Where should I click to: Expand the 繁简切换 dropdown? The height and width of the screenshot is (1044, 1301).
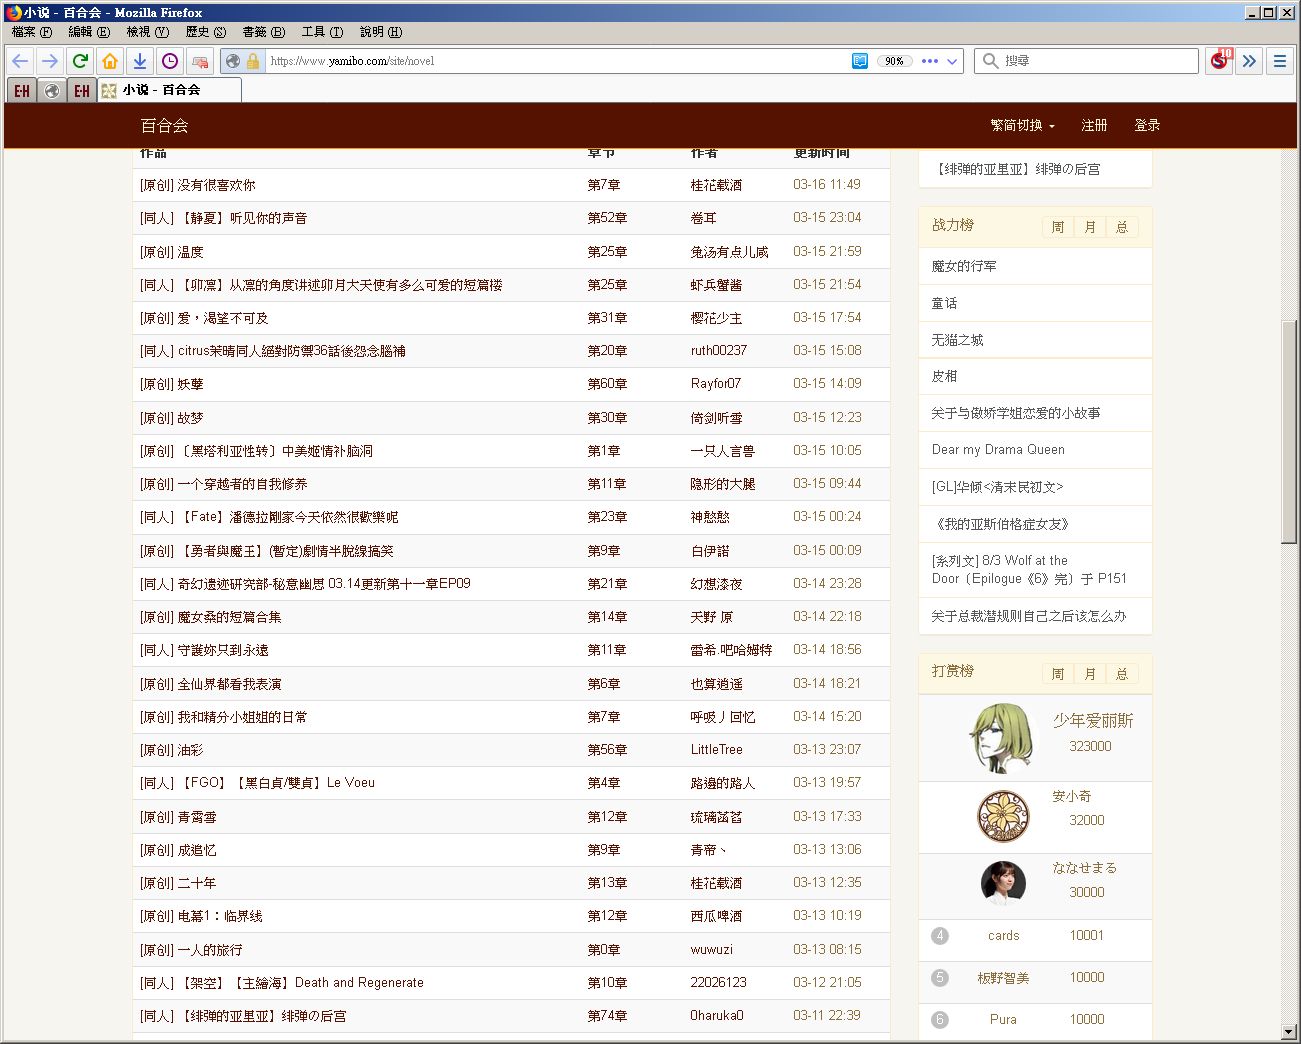[1022, 125]
